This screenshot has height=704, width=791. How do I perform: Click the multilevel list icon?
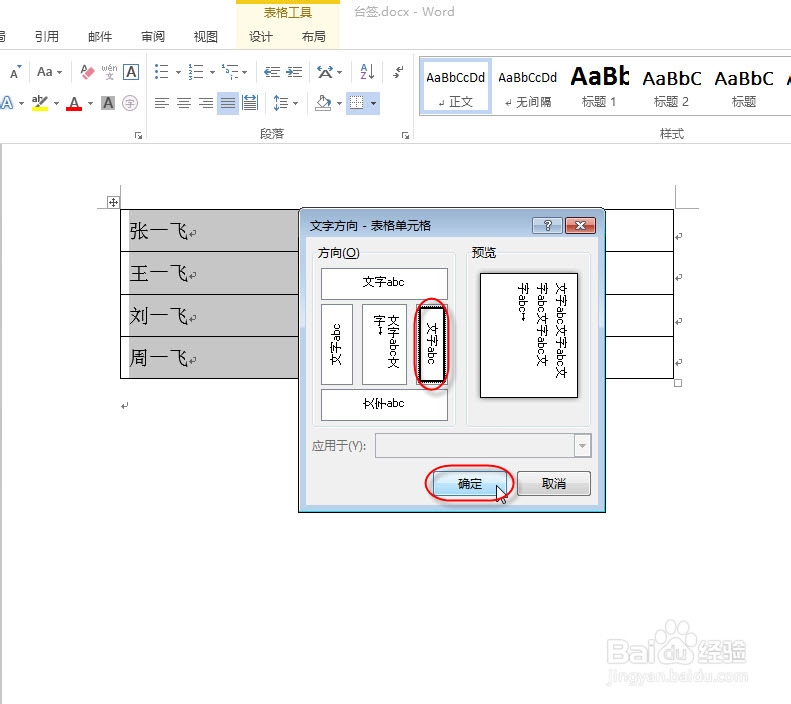tap(230, 72)
